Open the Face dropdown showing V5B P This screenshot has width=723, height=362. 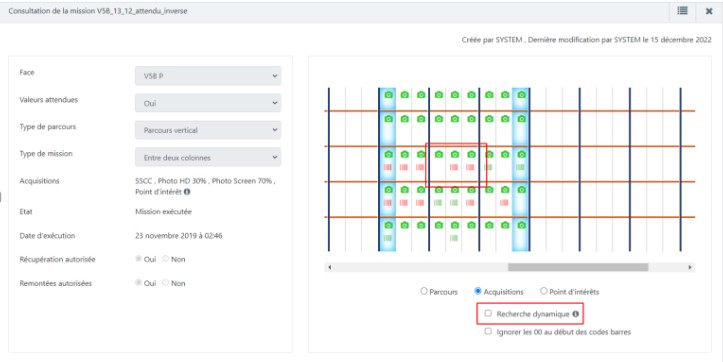208,76
